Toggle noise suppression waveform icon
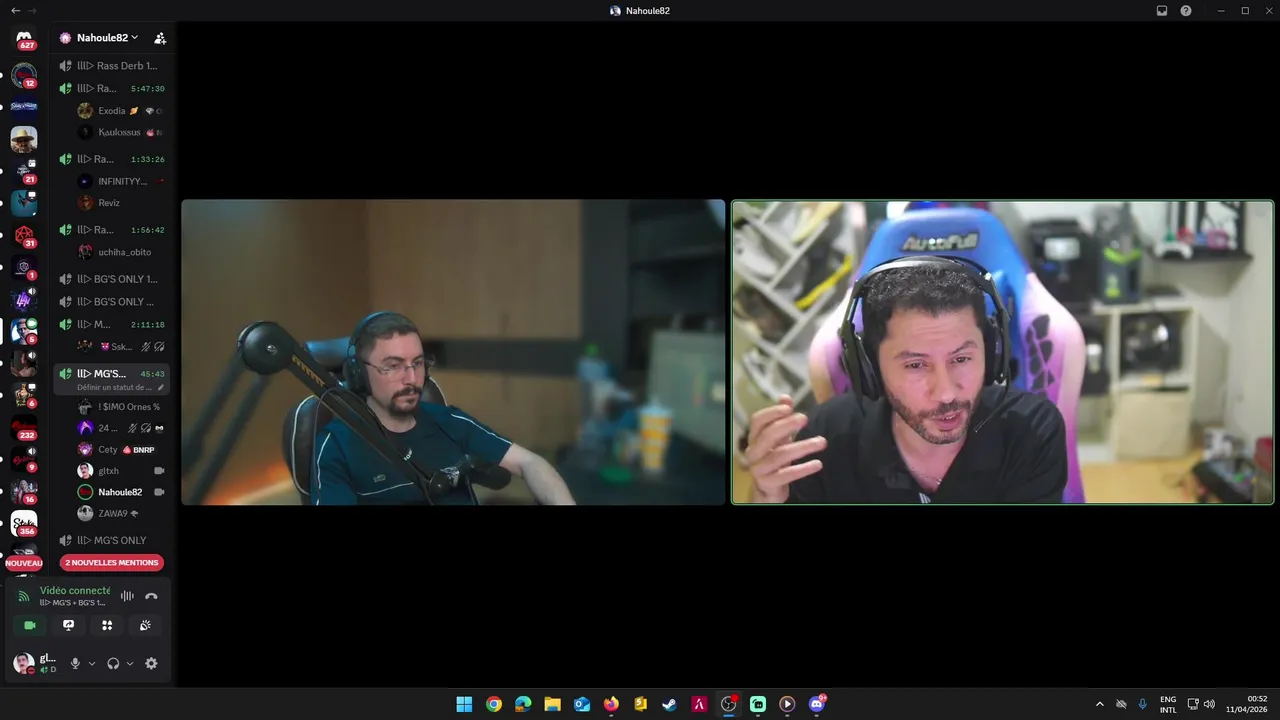Image resolution: width=1280 pixels, height=720 pixels. (x=127, y=596)
